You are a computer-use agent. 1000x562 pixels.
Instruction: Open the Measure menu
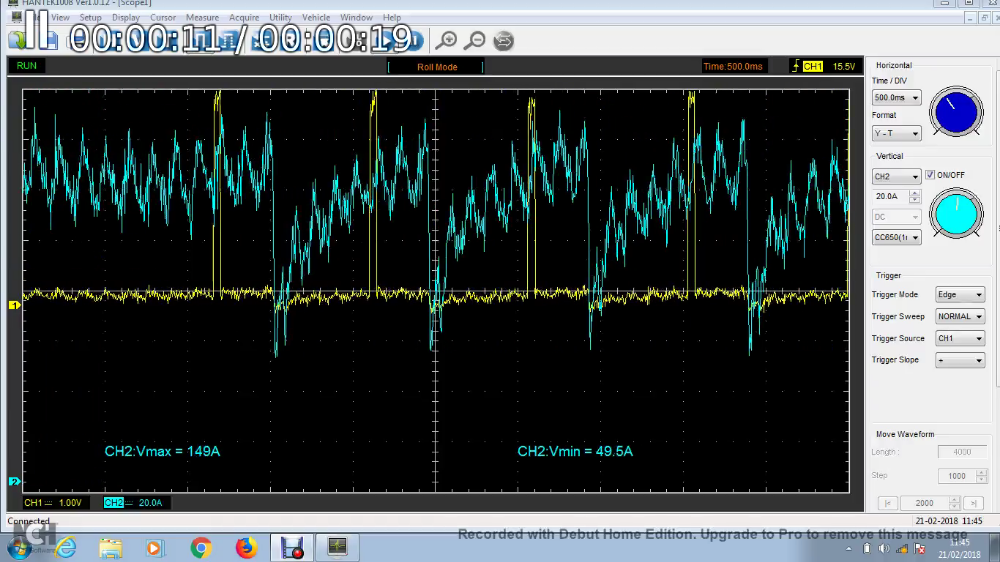(202, 18)
